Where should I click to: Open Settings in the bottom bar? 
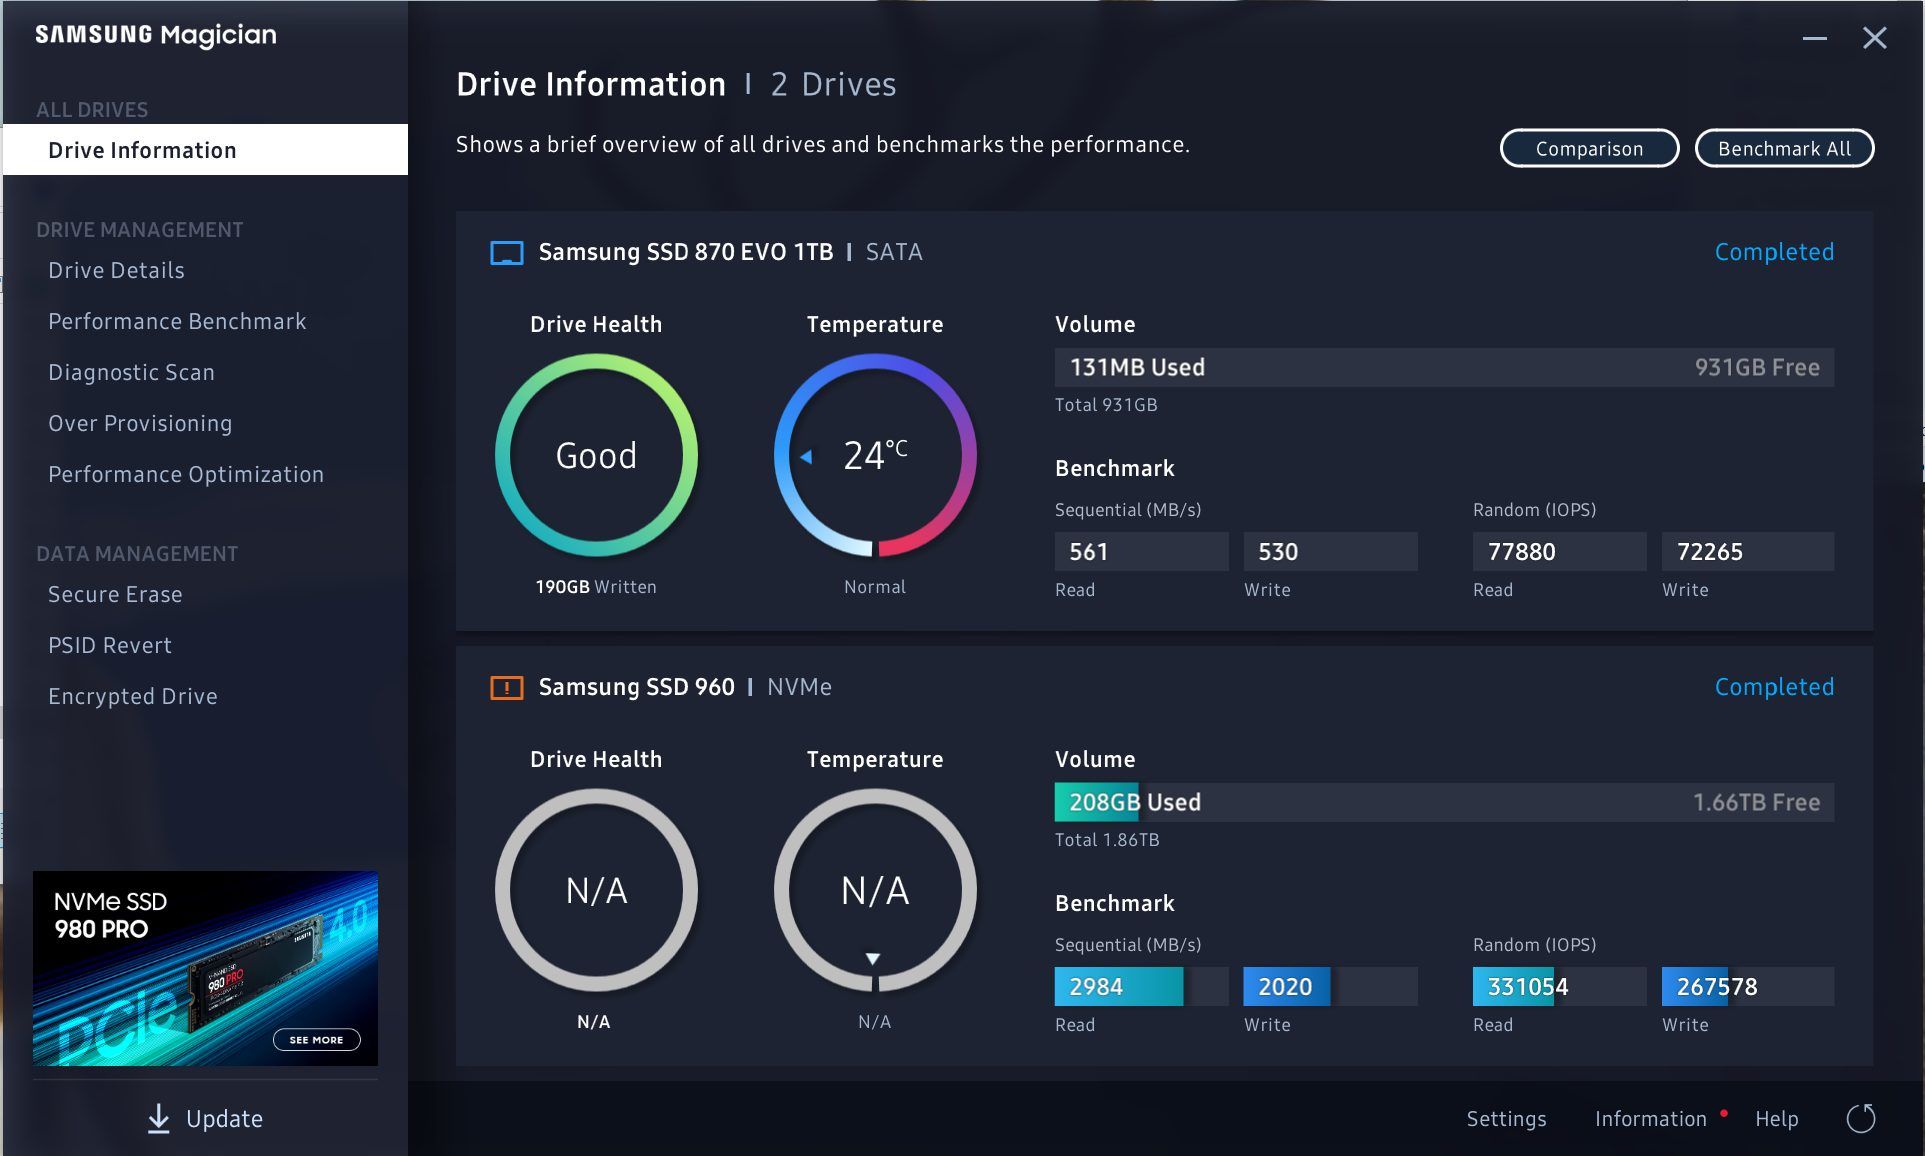1506,1119
